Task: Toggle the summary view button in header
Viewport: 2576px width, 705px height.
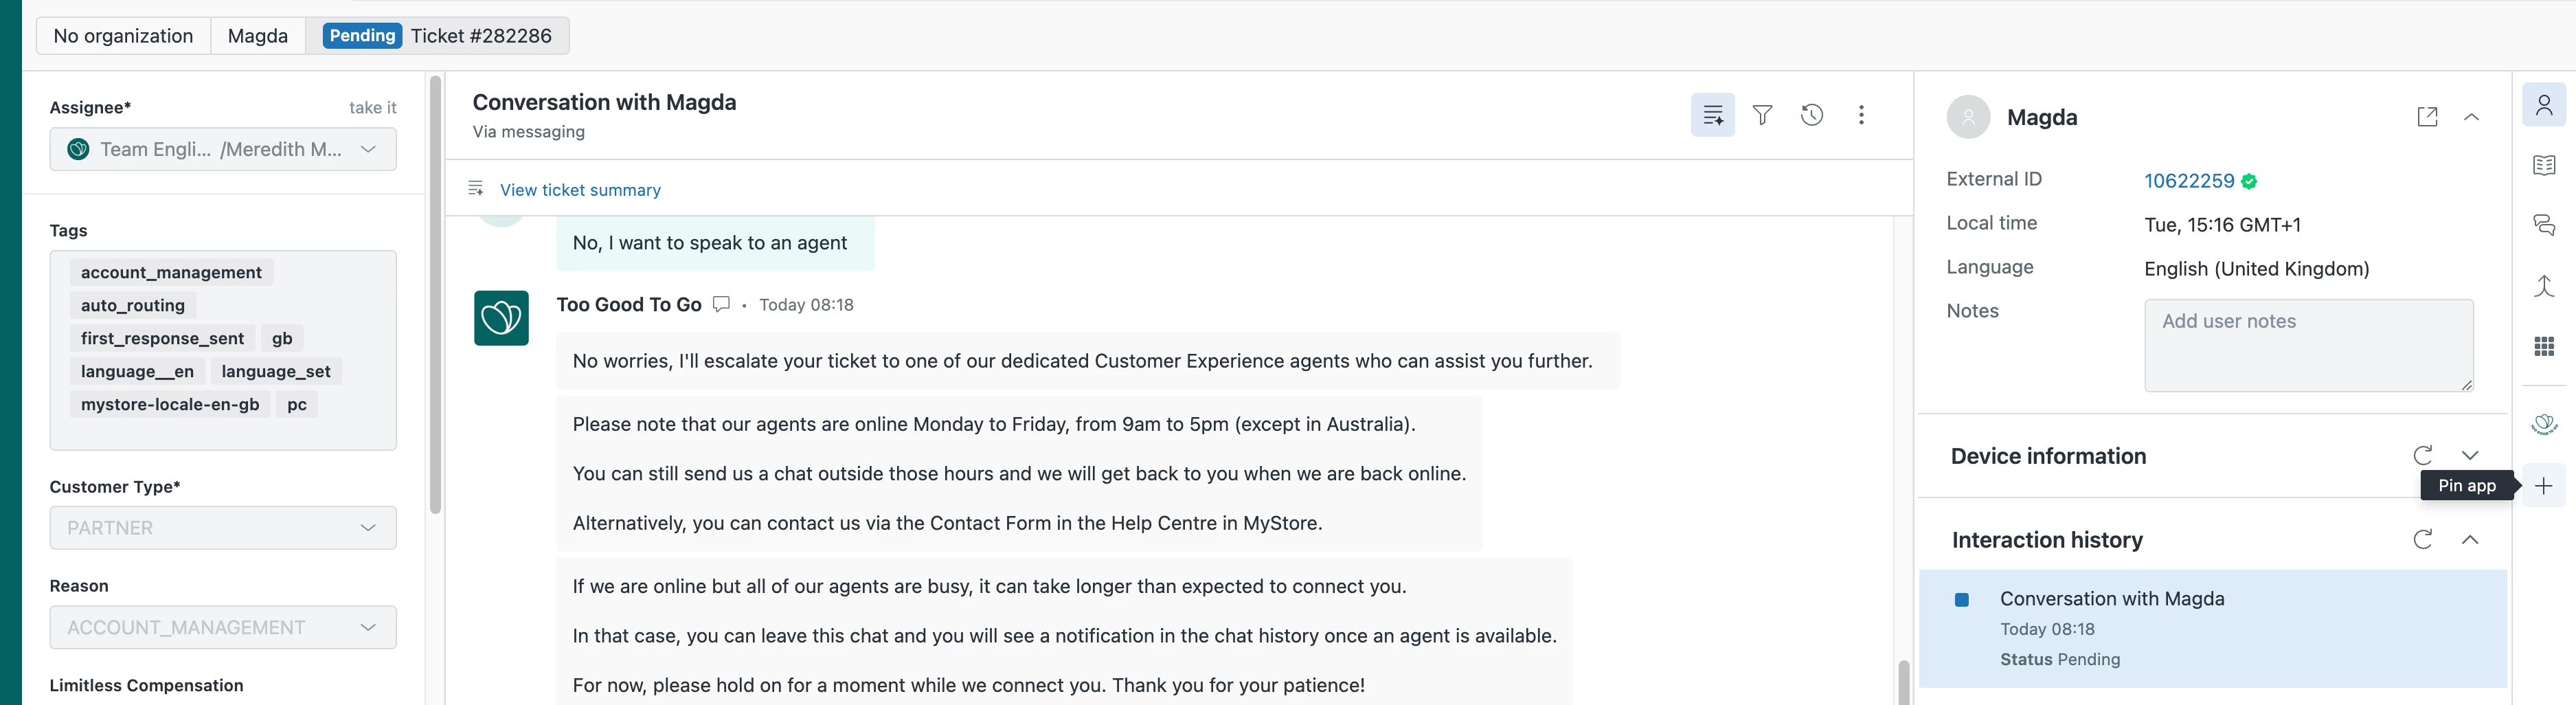Action: point(1712,115)
